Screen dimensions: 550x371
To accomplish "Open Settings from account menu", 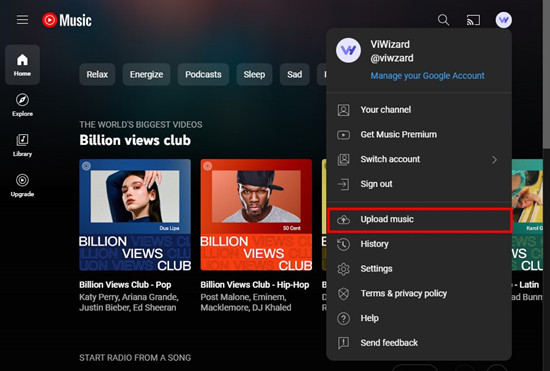I will tap(419, 269).
